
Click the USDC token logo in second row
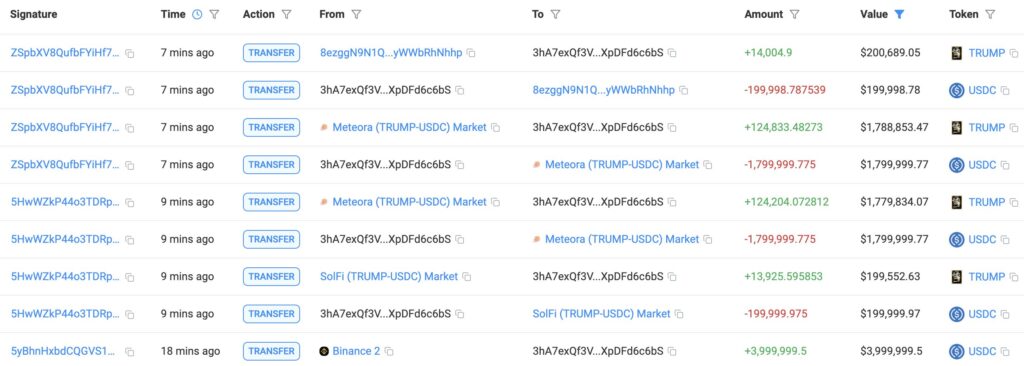click(957, 90)
